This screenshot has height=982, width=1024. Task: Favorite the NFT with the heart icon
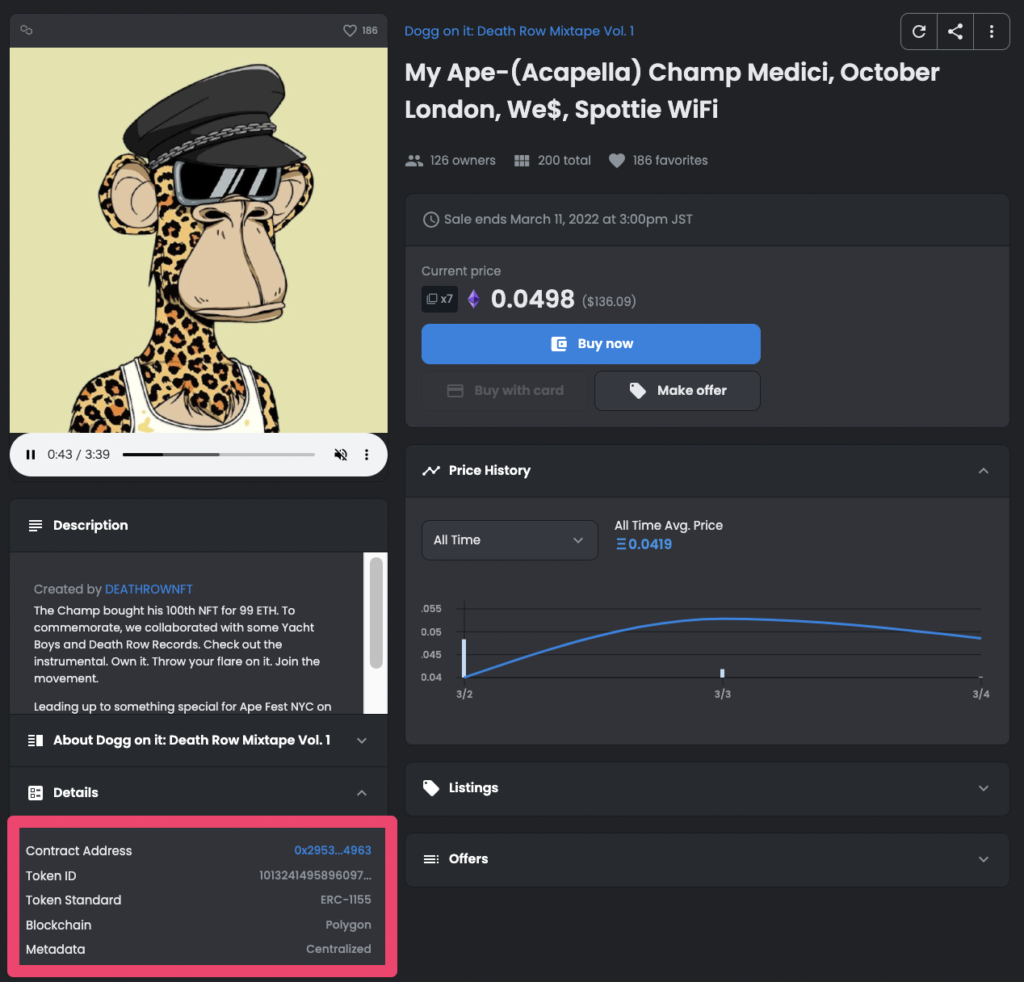pos(350,30)
